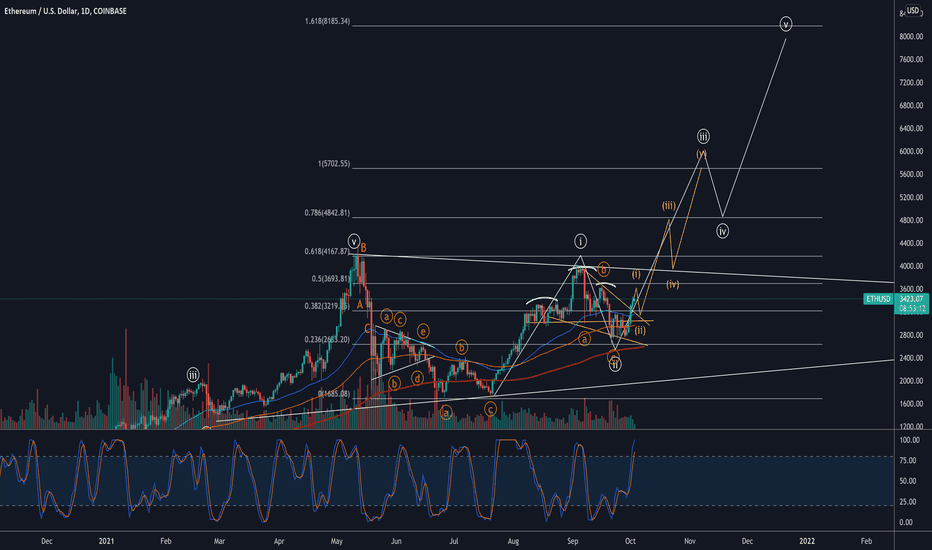Select the 0.618(4167.87) Fibonacci label
This screenshot has width=932, height=550.
[328, 252]
